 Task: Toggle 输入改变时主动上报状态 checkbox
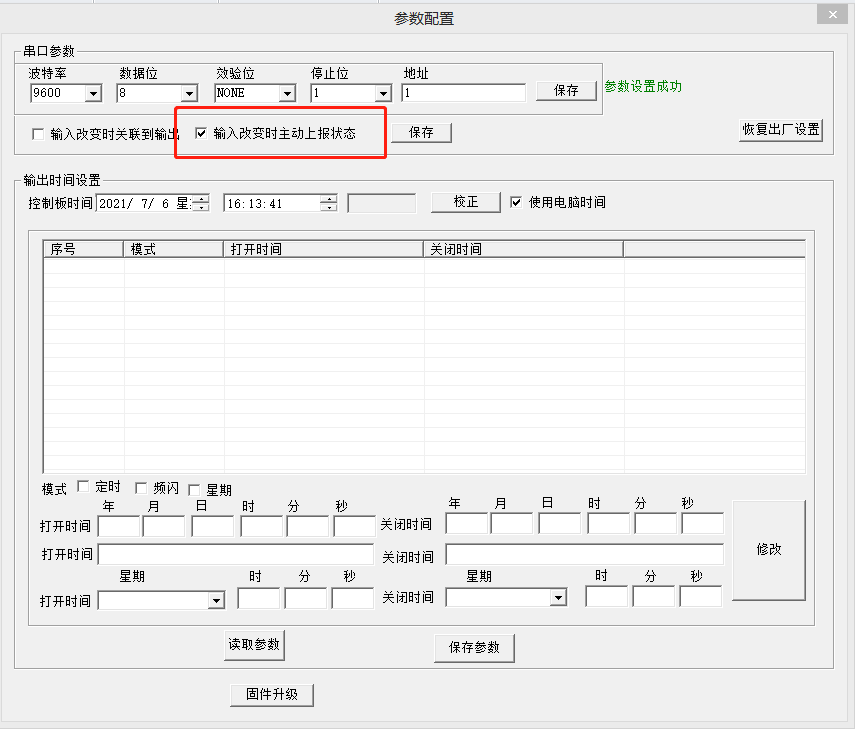pyautogui.click(x=201, y=133)
